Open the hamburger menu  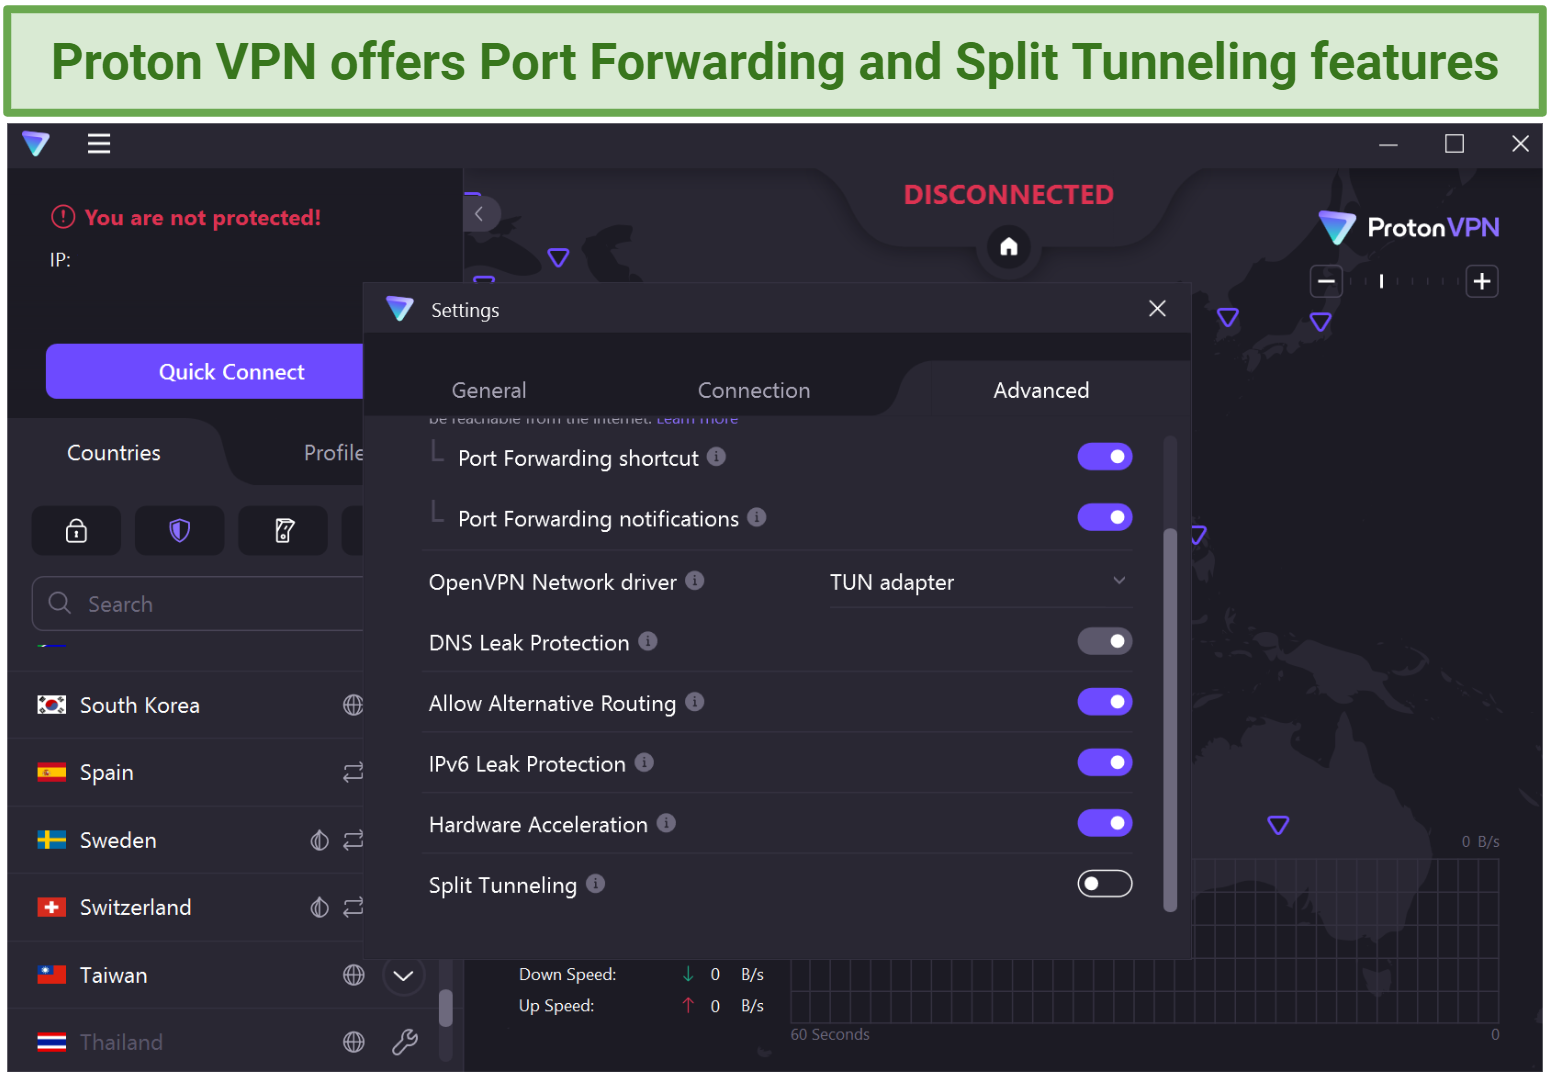[99, 143]
